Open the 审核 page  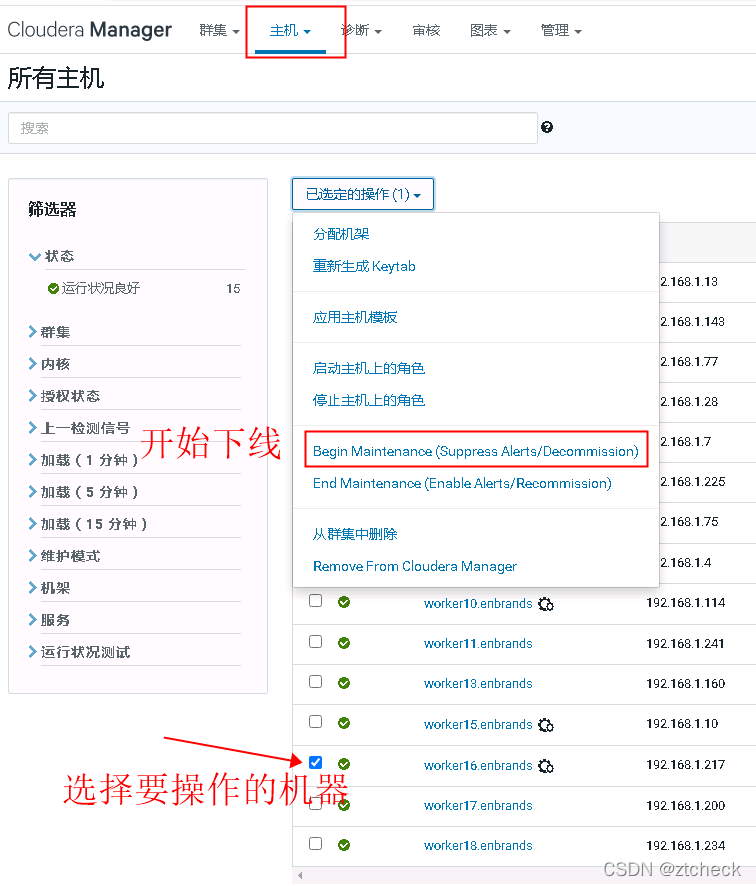pyautogui.click(x=426, y=31)
